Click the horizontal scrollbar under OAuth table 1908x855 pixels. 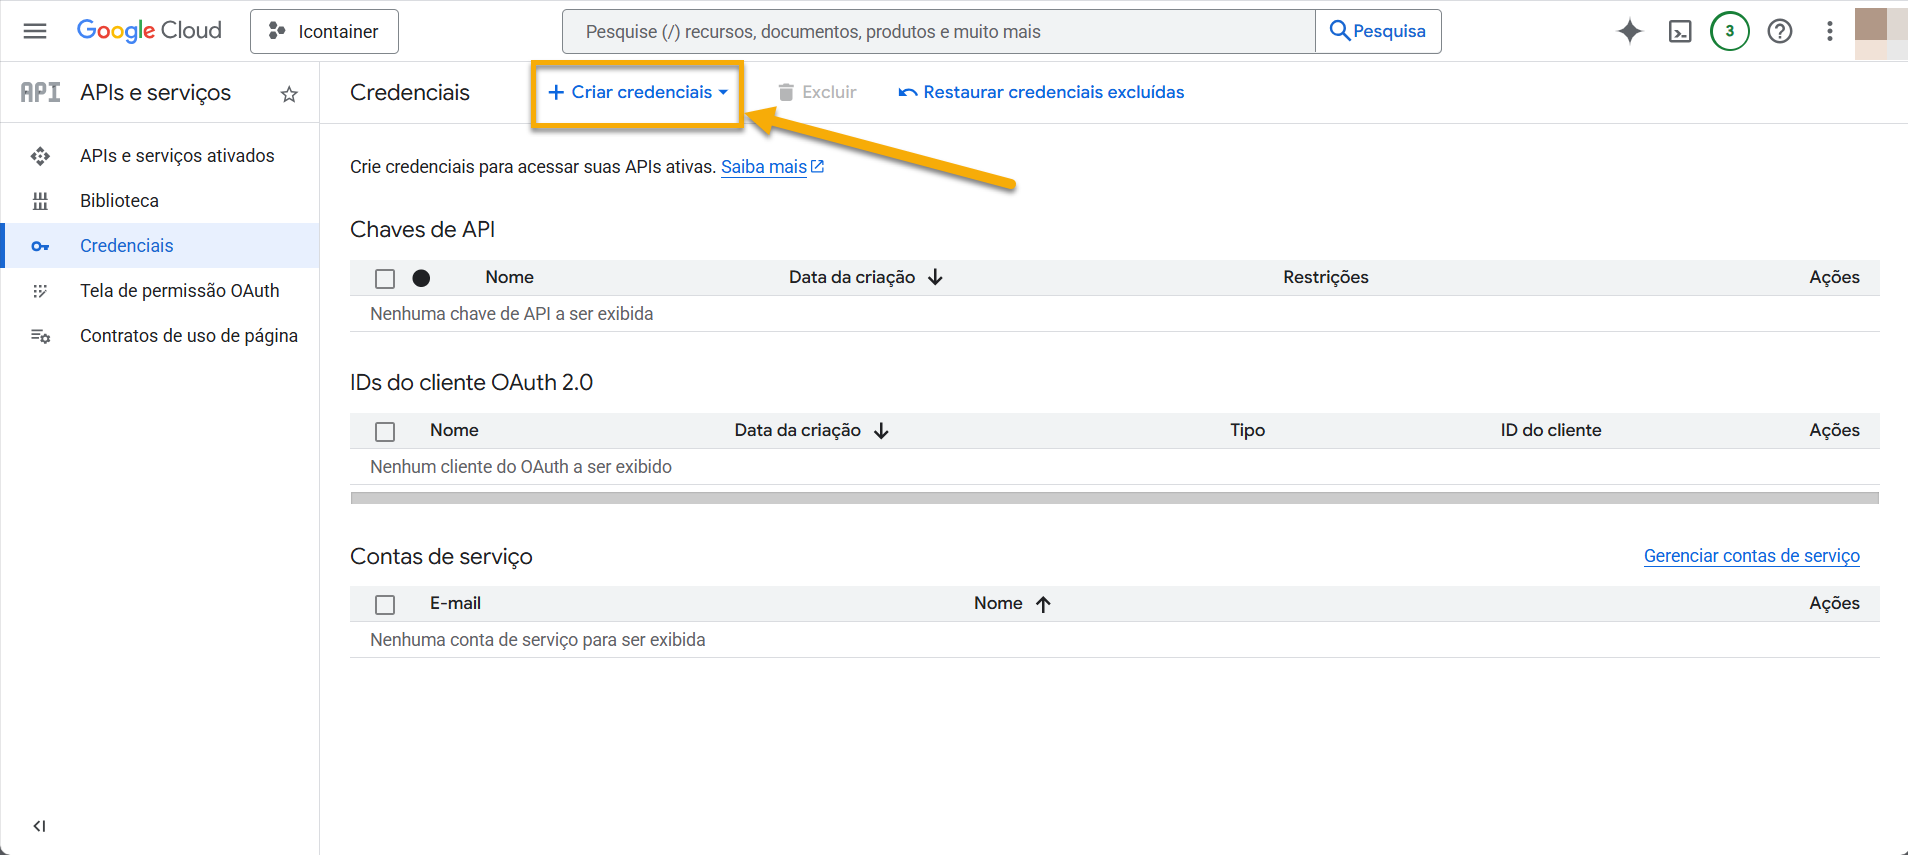click(1114, 498)
